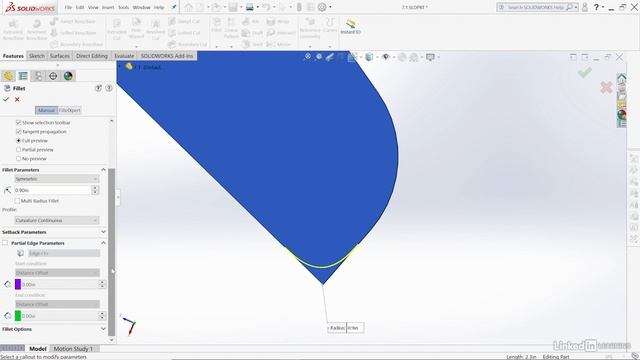The image size is (640, 360).
Task: Click the PropertyManager vertical scrollbar
Action: (111, 251)
